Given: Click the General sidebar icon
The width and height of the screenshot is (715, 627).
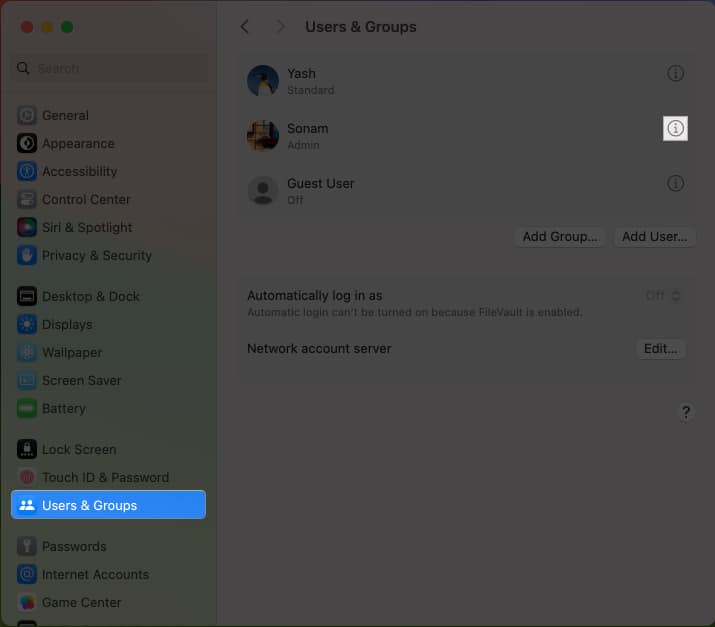Looking at the screenshot, I should click(x=27, y=115).
